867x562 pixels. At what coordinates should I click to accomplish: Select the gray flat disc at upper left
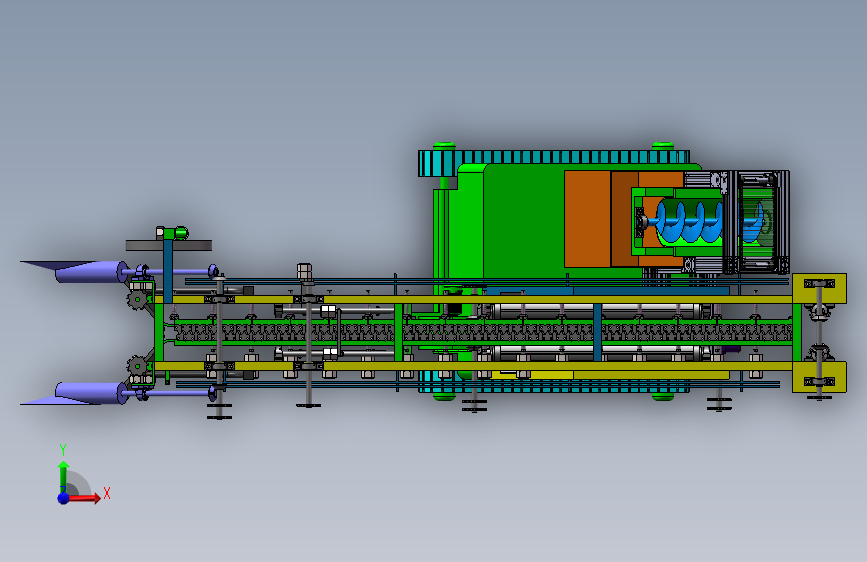coord(169,245)
